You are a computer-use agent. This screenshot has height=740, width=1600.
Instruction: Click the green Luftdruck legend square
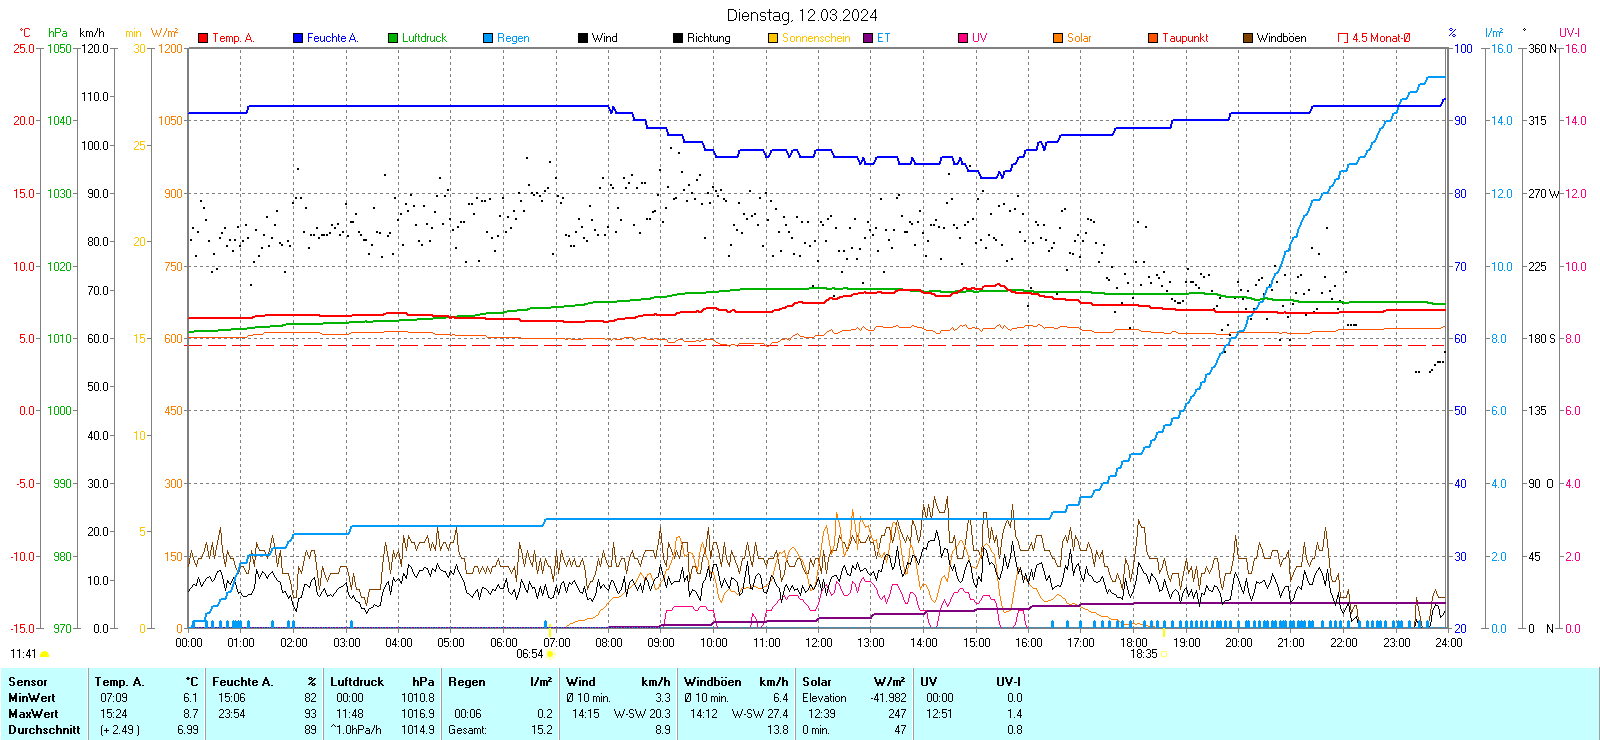coord(393,38)
